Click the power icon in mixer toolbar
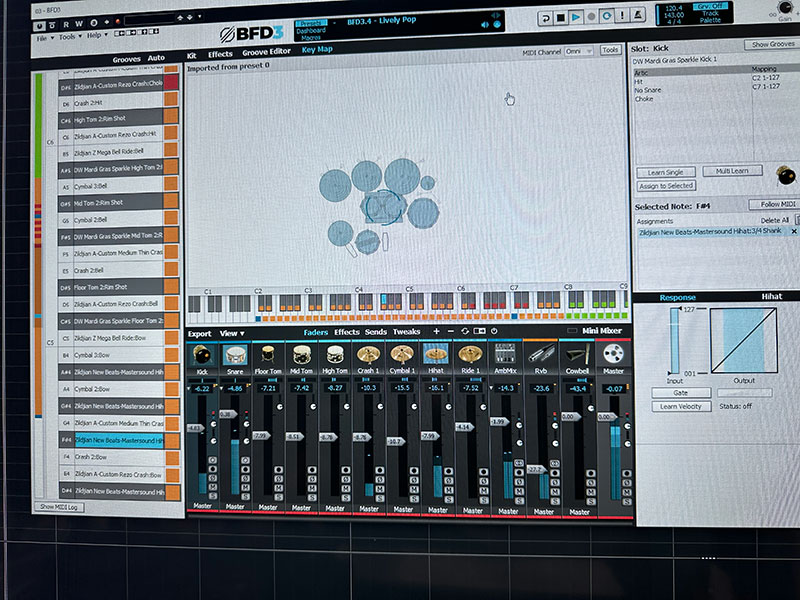The width and height of the screenshot is (800, 600). coord(494,331)
